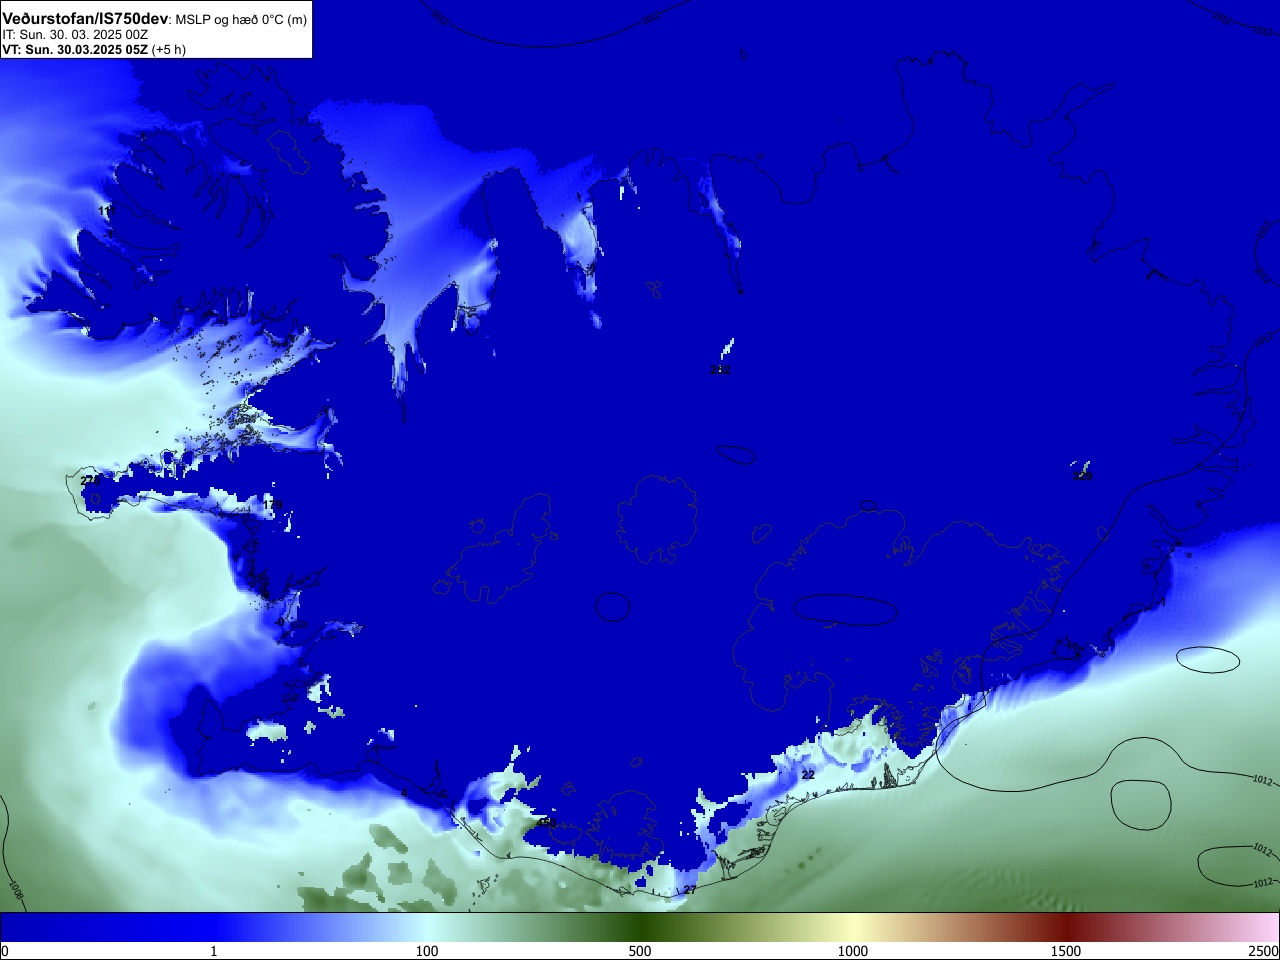Click the Veðurstofan/IS750dev title text
1280x960 pixels.
pyautogui.click(x=85, y=19)
